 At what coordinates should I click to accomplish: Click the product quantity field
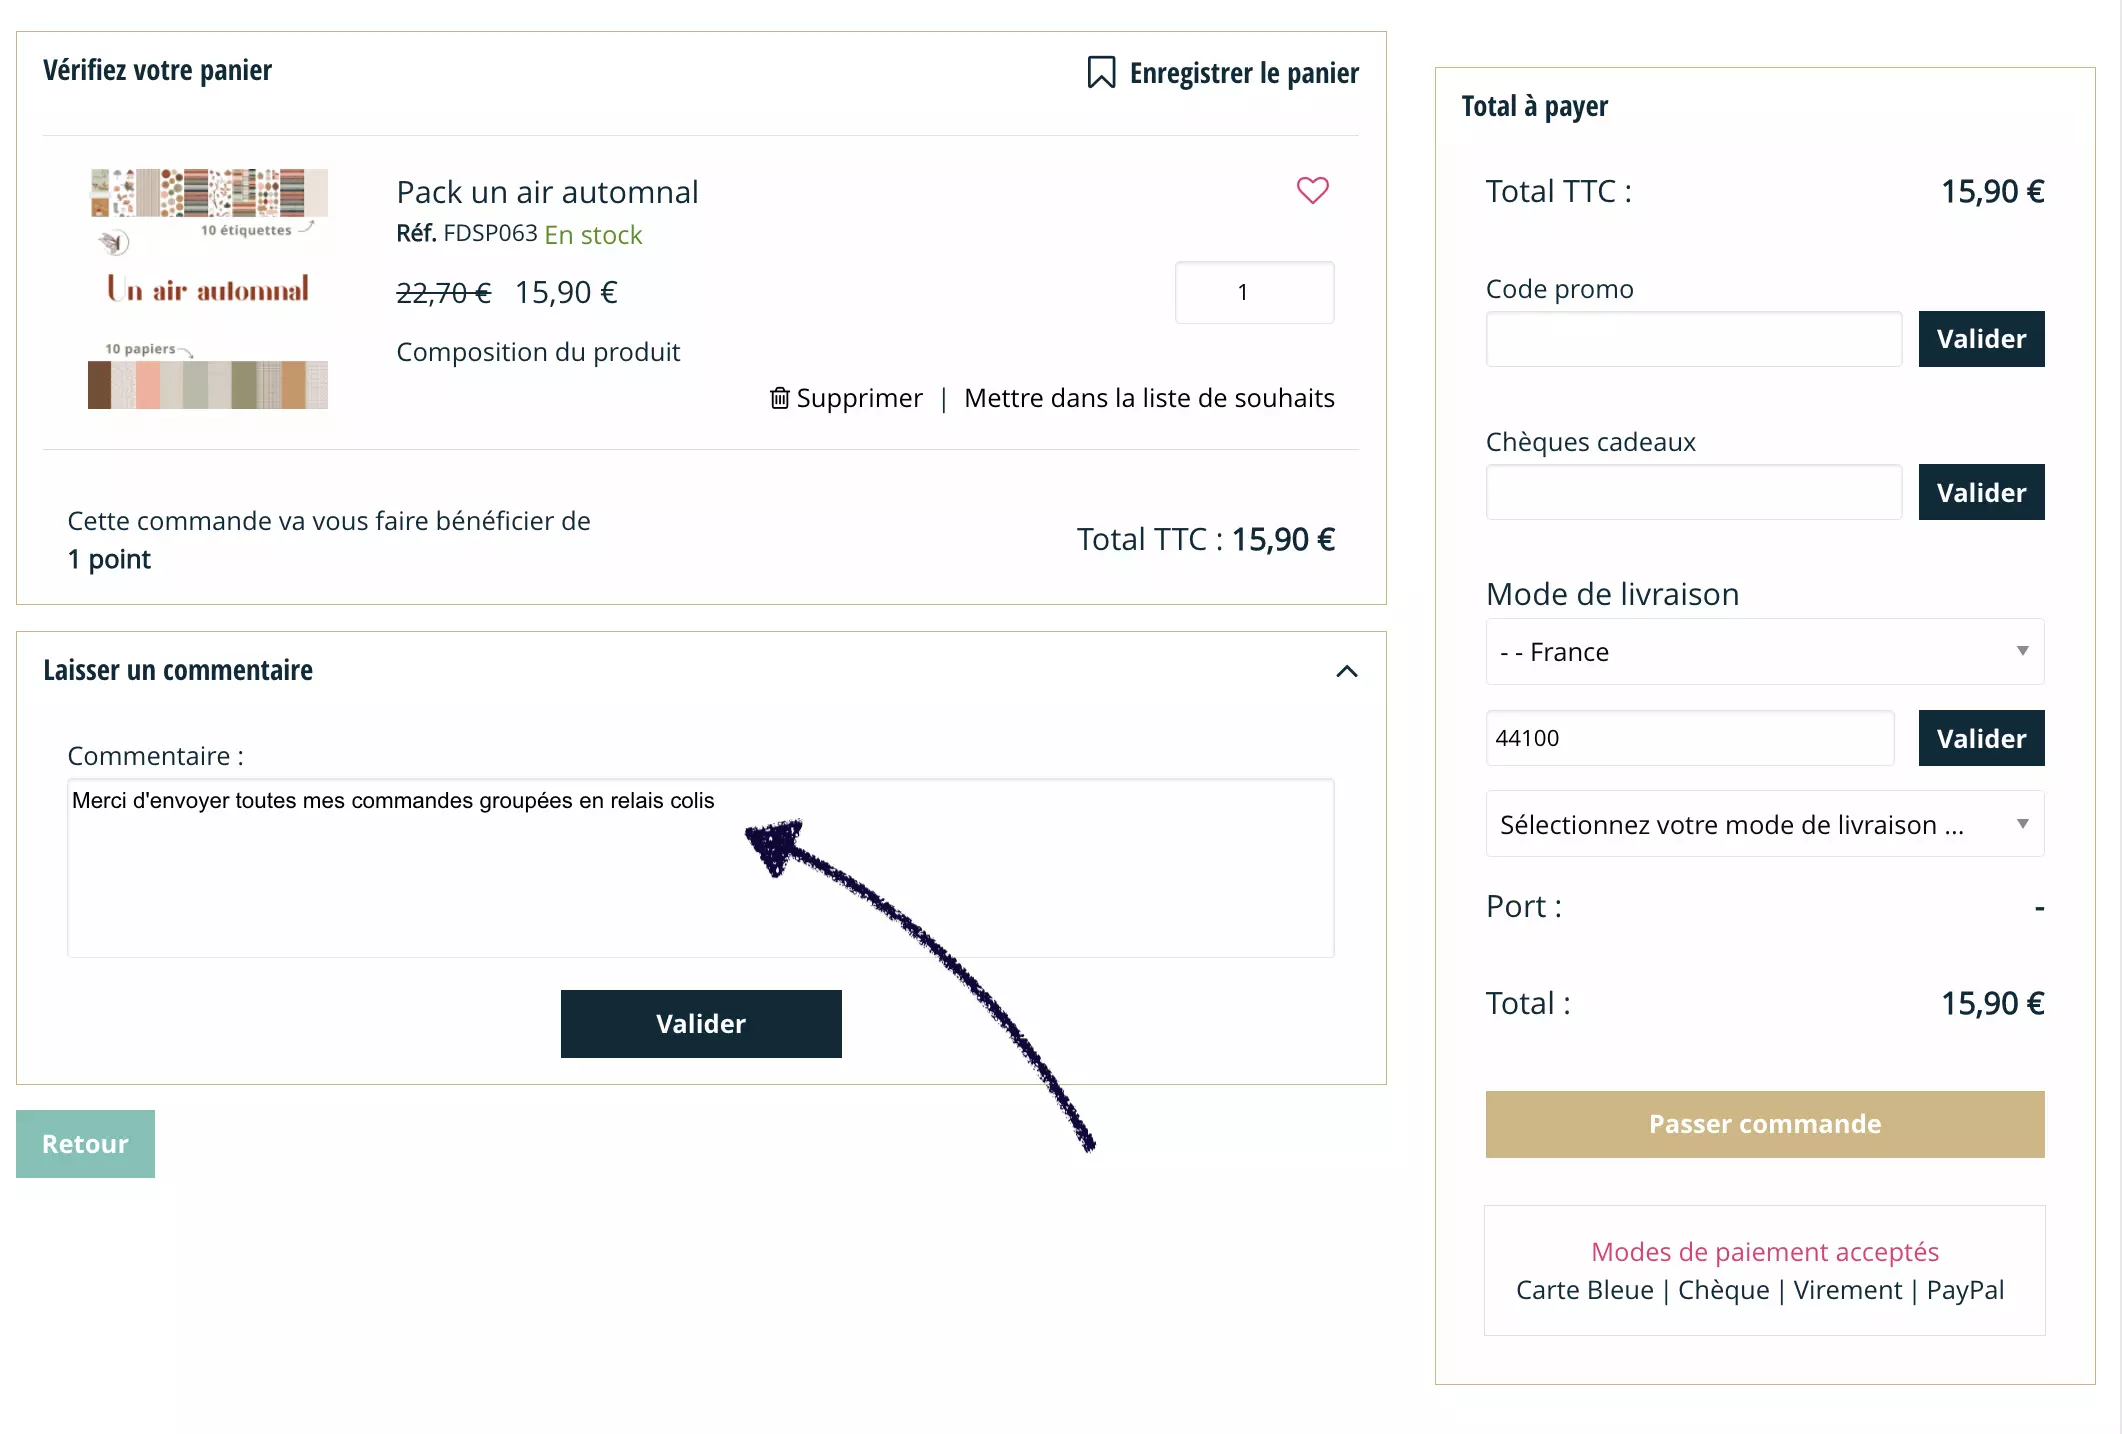(1254, 292)
